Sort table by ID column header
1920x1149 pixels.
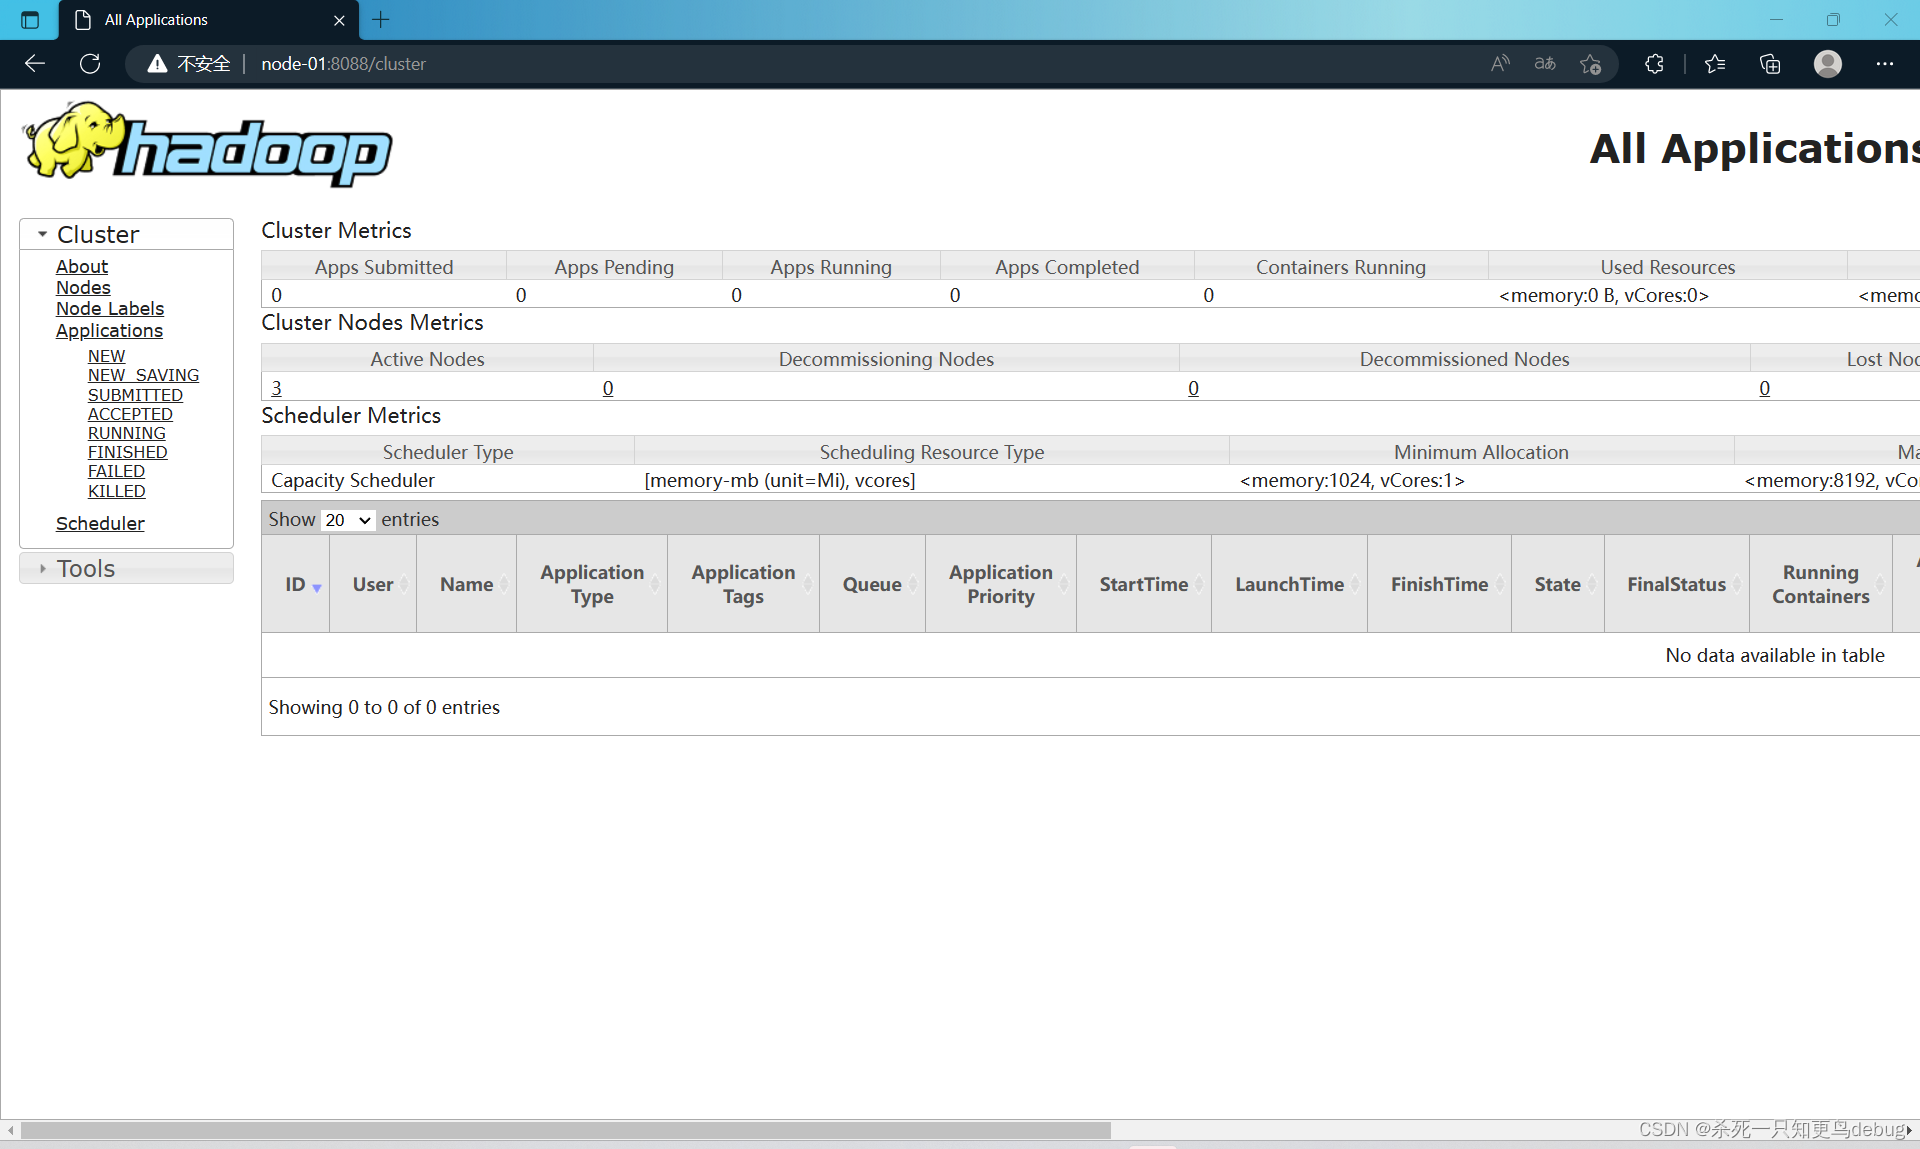(x=296, y=584)
